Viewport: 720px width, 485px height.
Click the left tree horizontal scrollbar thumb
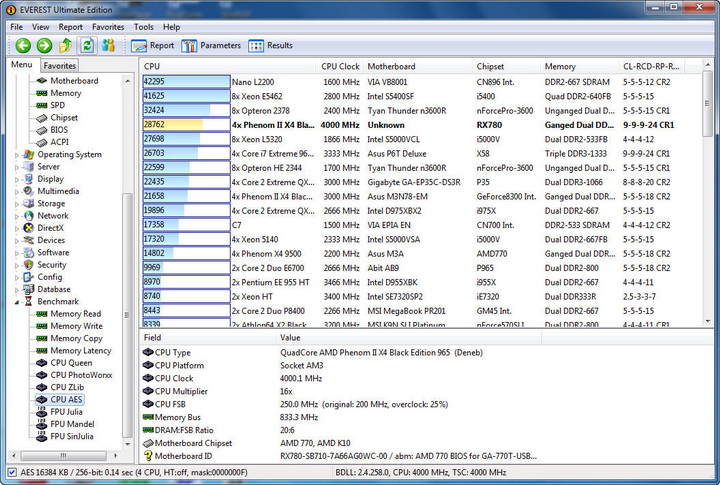[x=63, y=456]
